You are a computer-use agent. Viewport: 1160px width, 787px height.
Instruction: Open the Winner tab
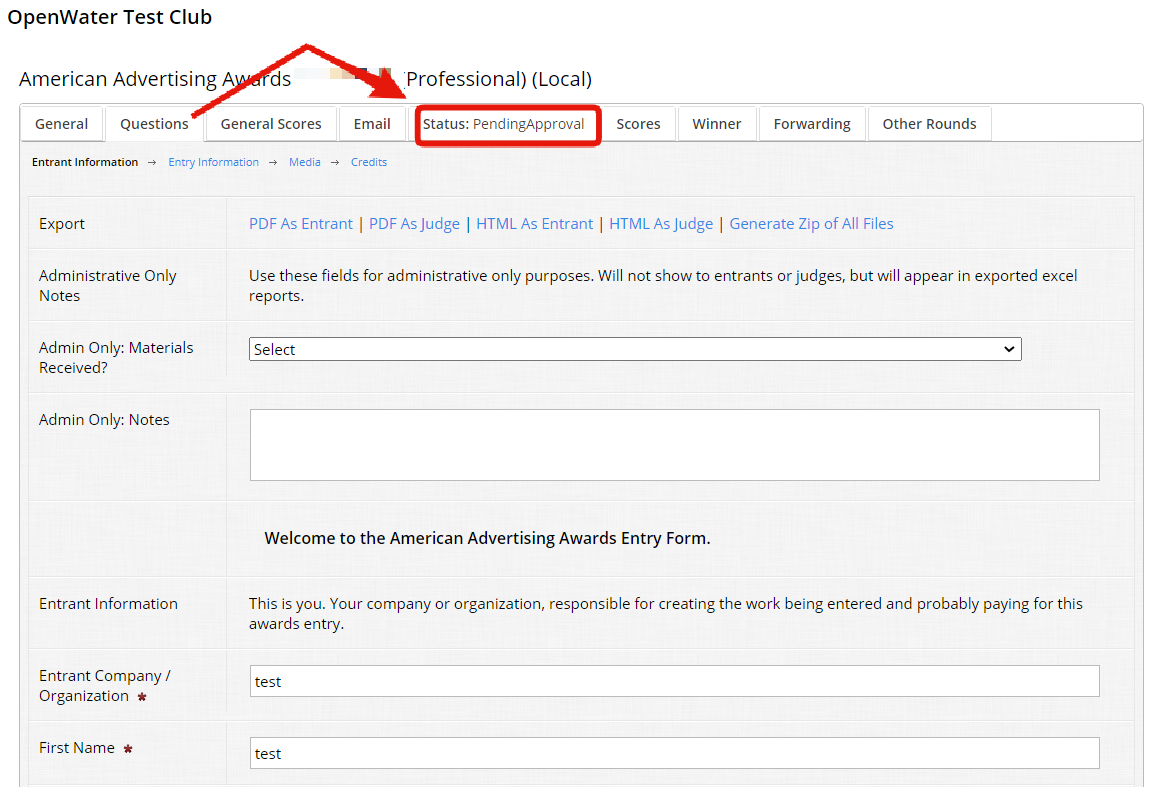717,124
